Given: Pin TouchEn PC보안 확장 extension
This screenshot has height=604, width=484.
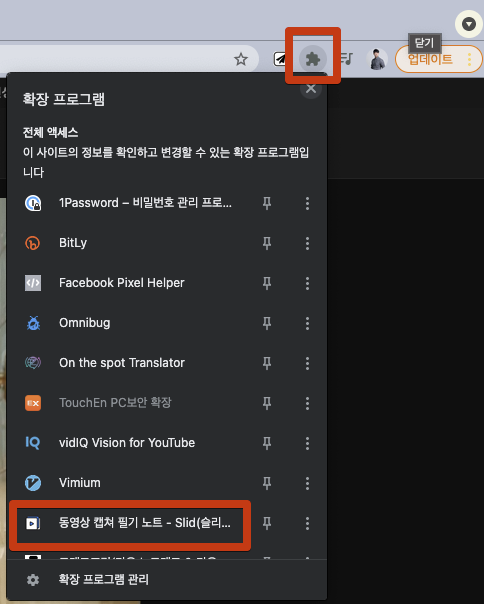Looking at the screenshot, I should [x=267, y=403].
